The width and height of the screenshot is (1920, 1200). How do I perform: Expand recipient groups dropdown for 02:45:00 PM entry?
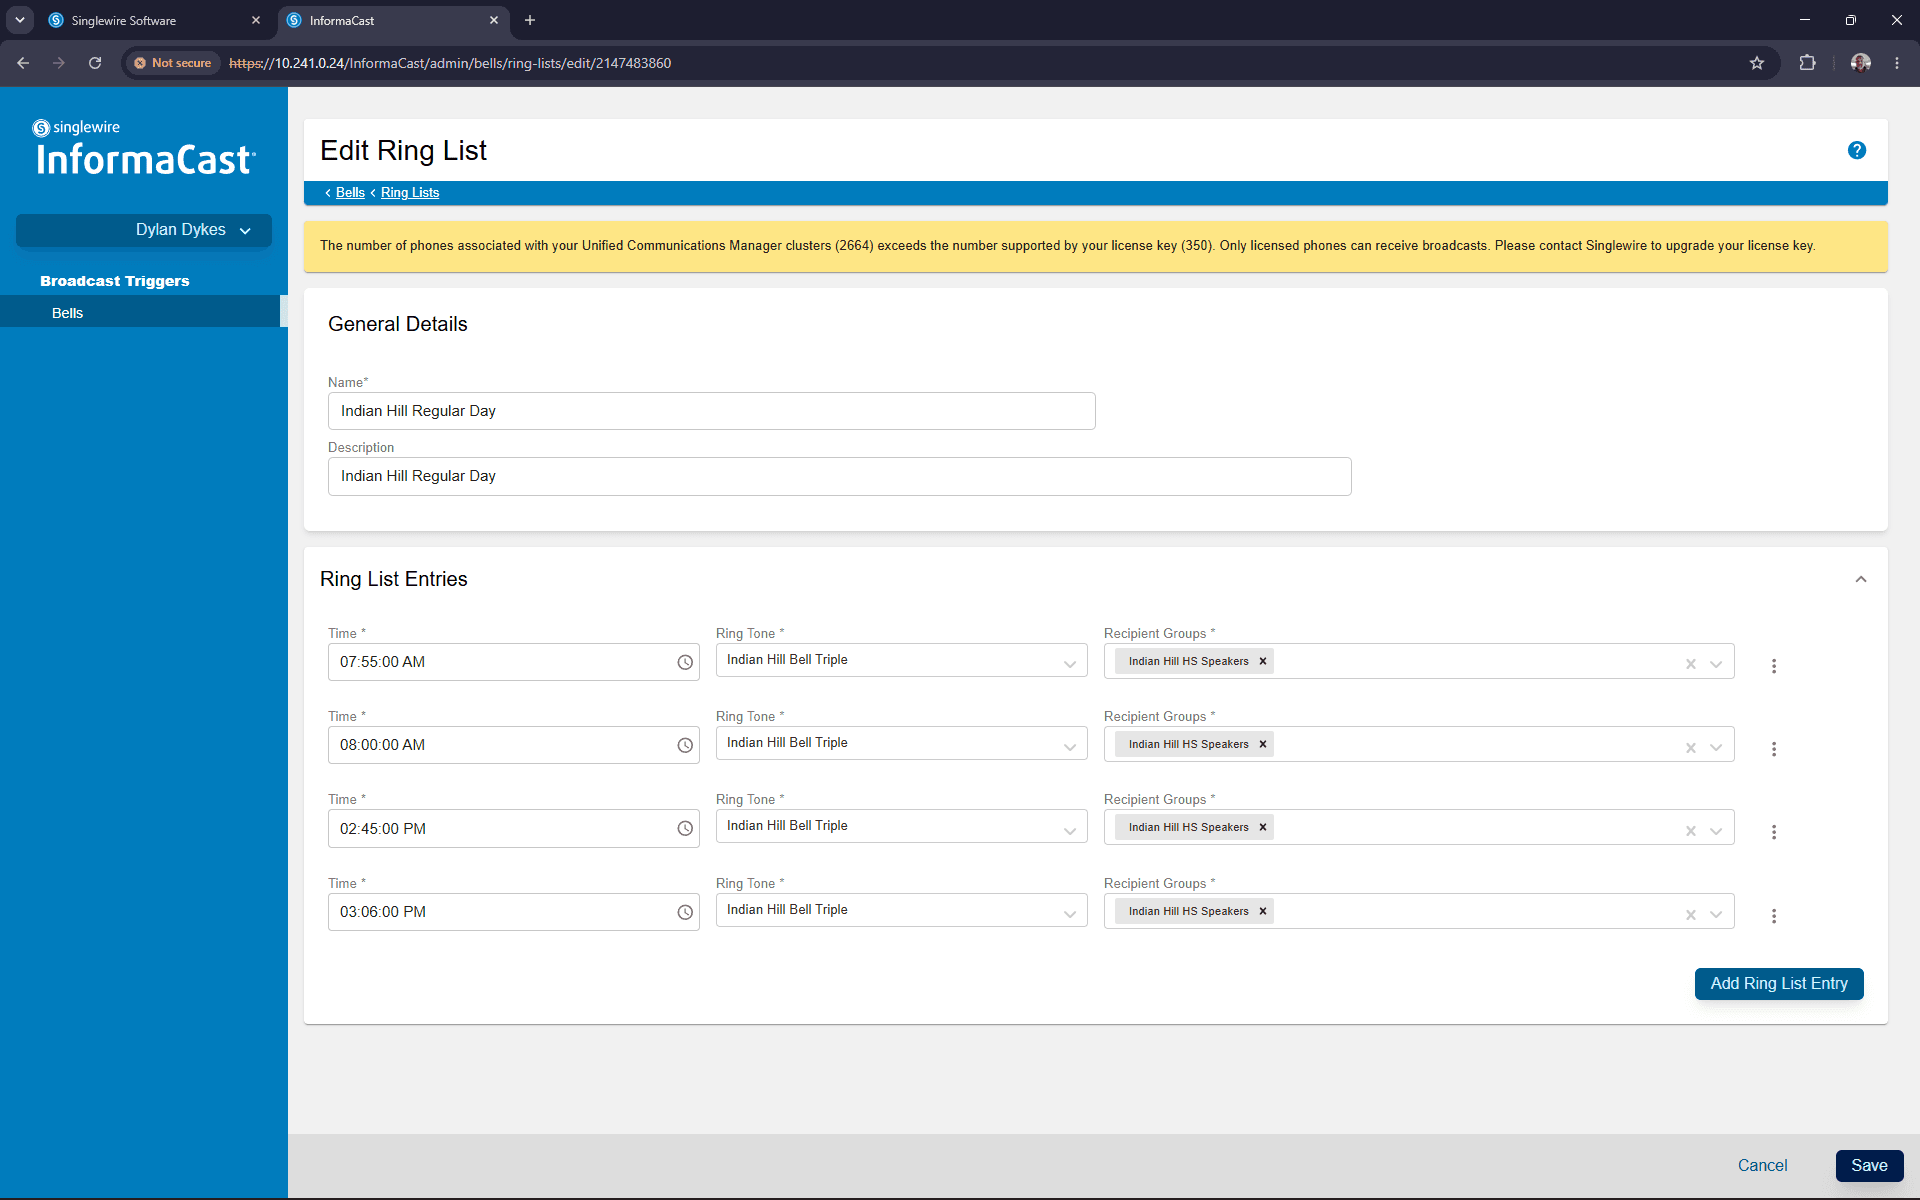tap(1716, 830)
